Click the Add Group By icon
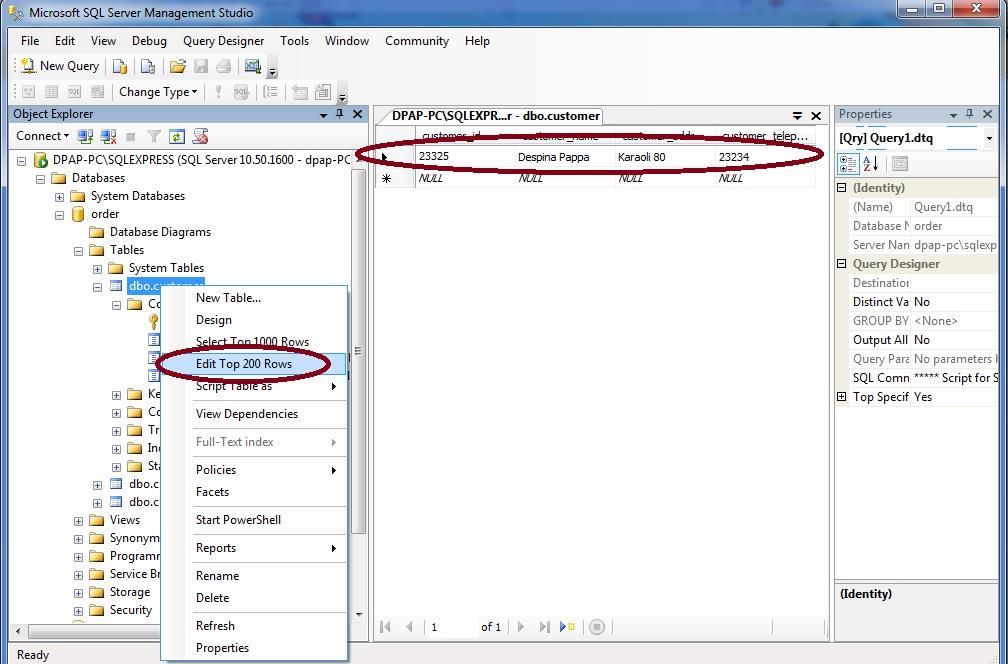This screenshot has height=664, width=1008. point(271,92)
